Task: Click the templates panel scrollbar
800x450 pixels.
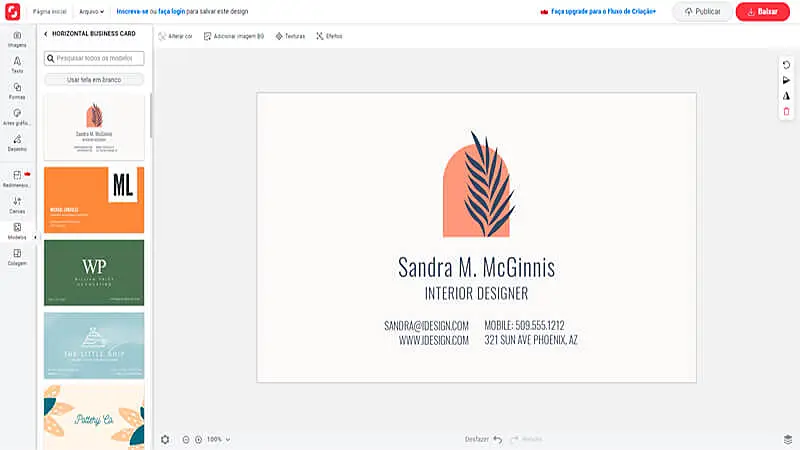Action: click(x=151, y=115)
